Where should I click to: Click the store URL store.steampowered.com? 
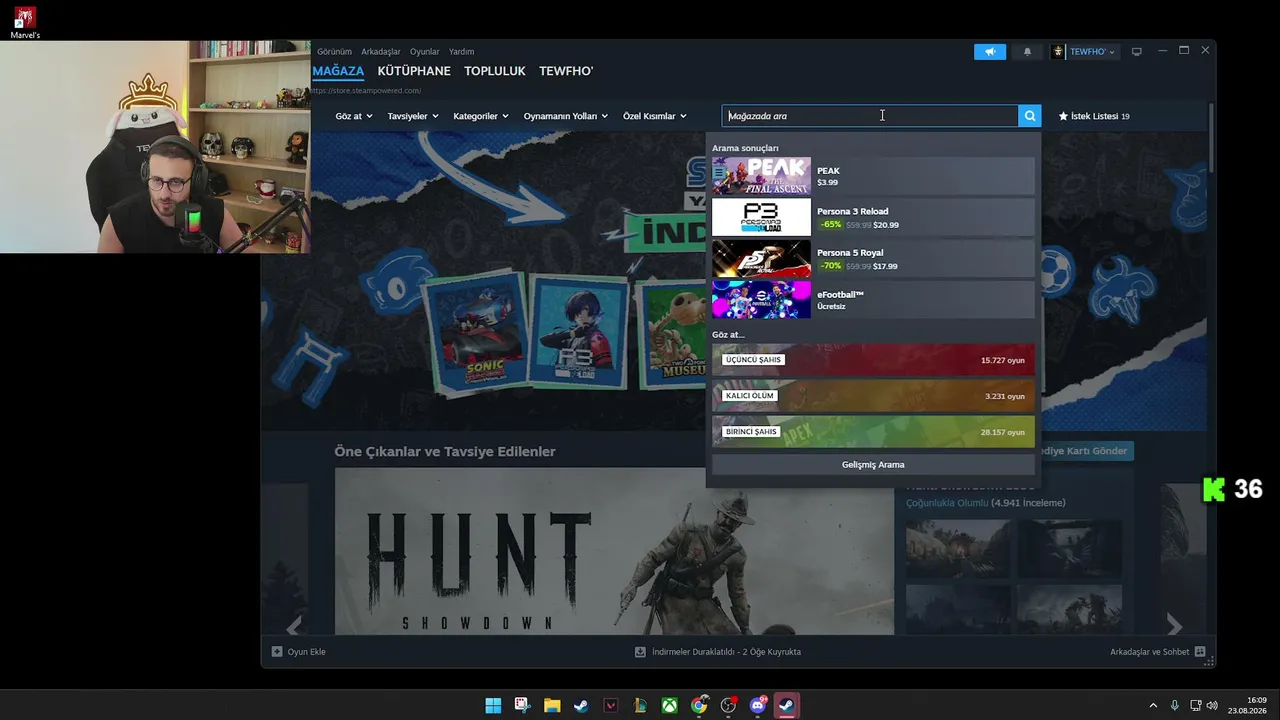[x=367, y=91]
